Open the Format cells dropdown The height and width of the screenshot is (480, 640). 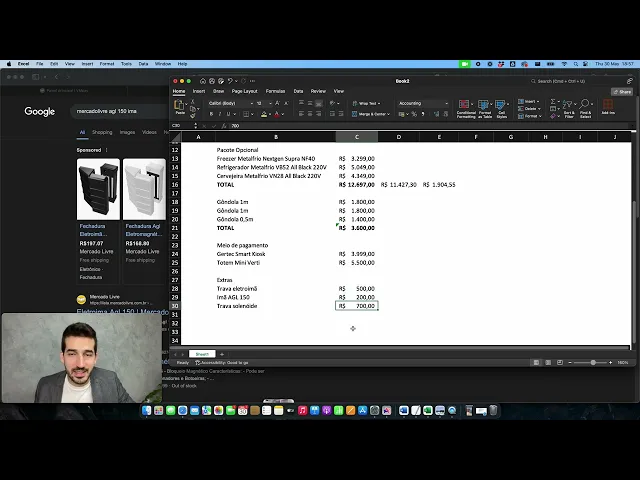click(529, 116)
